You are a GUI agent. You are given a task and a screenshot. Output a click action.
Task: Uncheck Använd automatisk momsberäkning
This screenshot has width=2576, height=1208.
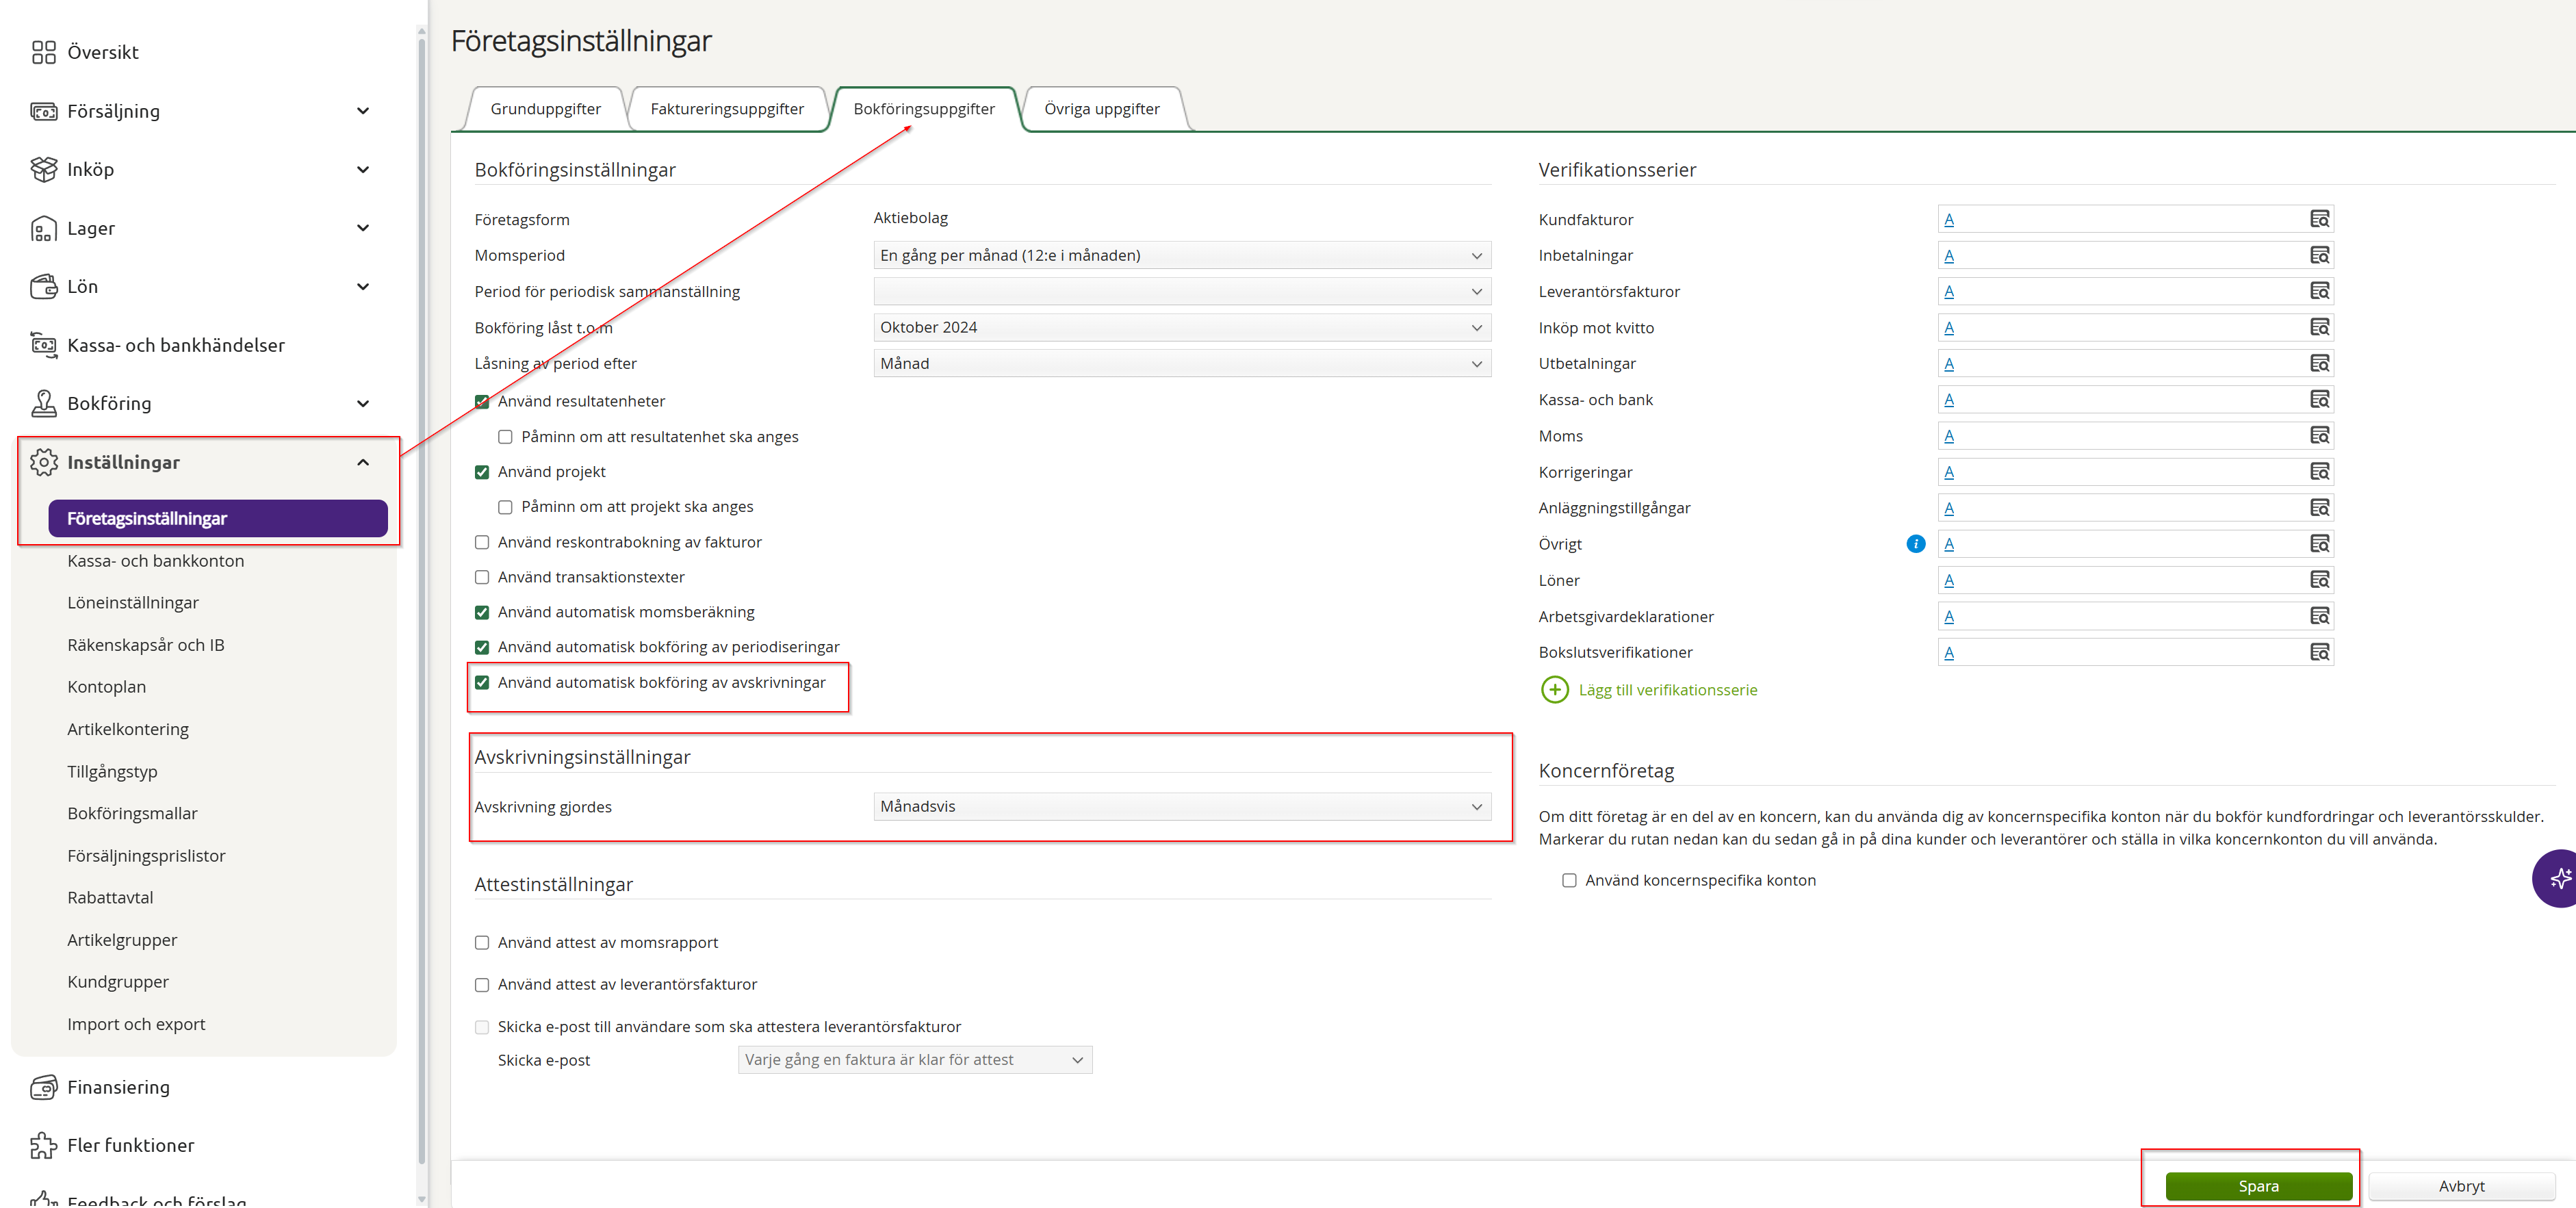point(482,612)
